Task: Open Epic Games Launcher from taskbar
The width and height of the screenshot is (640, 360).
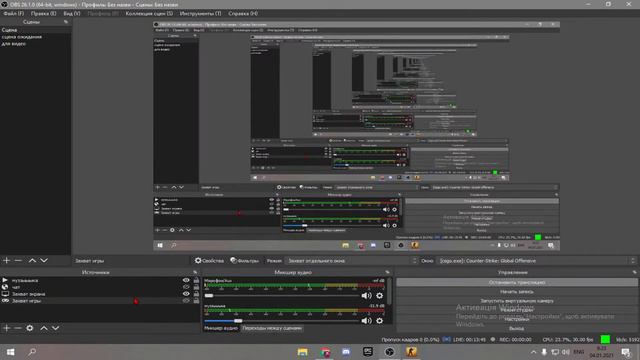Action: click(x=368, y=352)
